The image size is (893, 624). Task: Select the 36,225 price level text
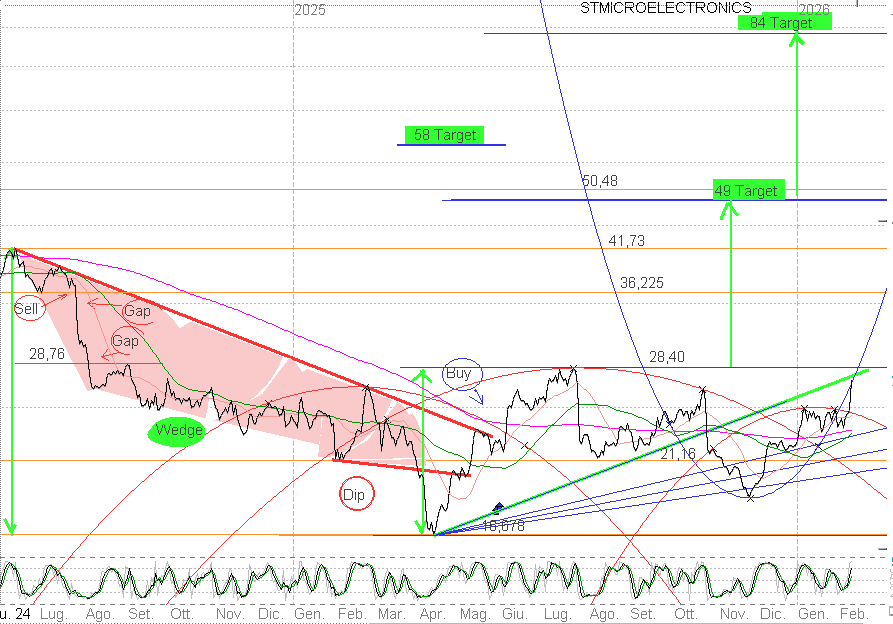[x=642, y=283]
